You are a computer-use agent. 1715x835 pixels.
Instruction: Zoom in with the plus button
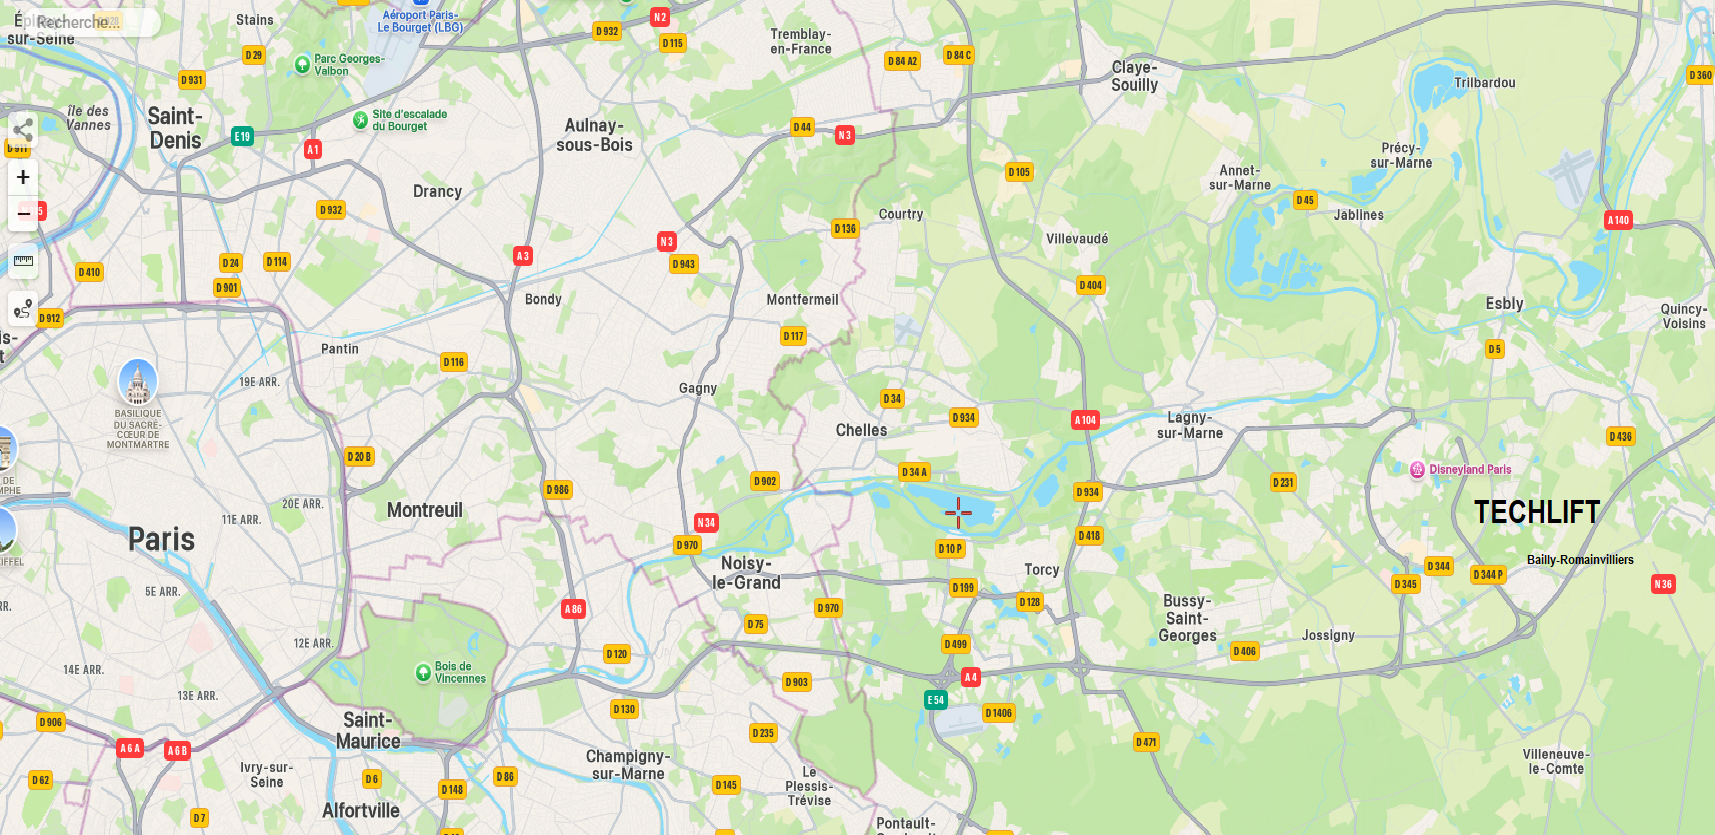[x=23, y=177]
